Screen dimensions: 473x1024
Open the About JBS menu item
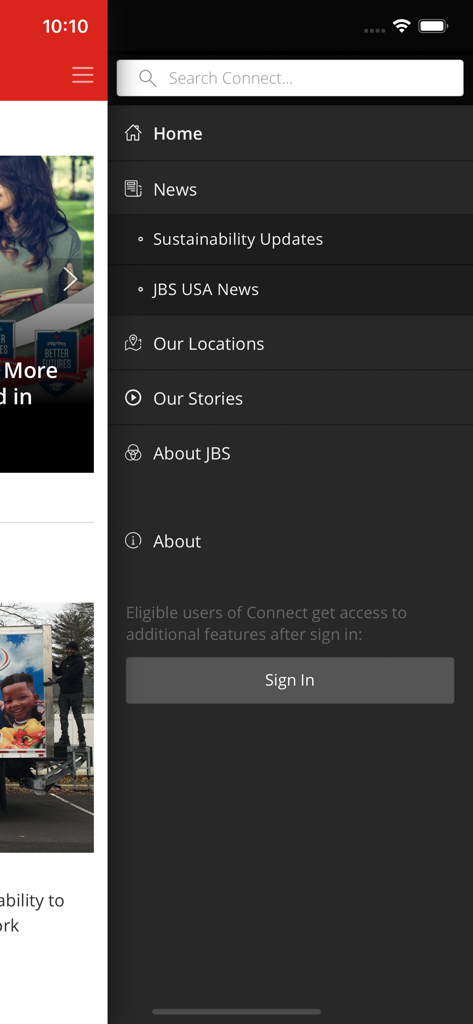291,453
